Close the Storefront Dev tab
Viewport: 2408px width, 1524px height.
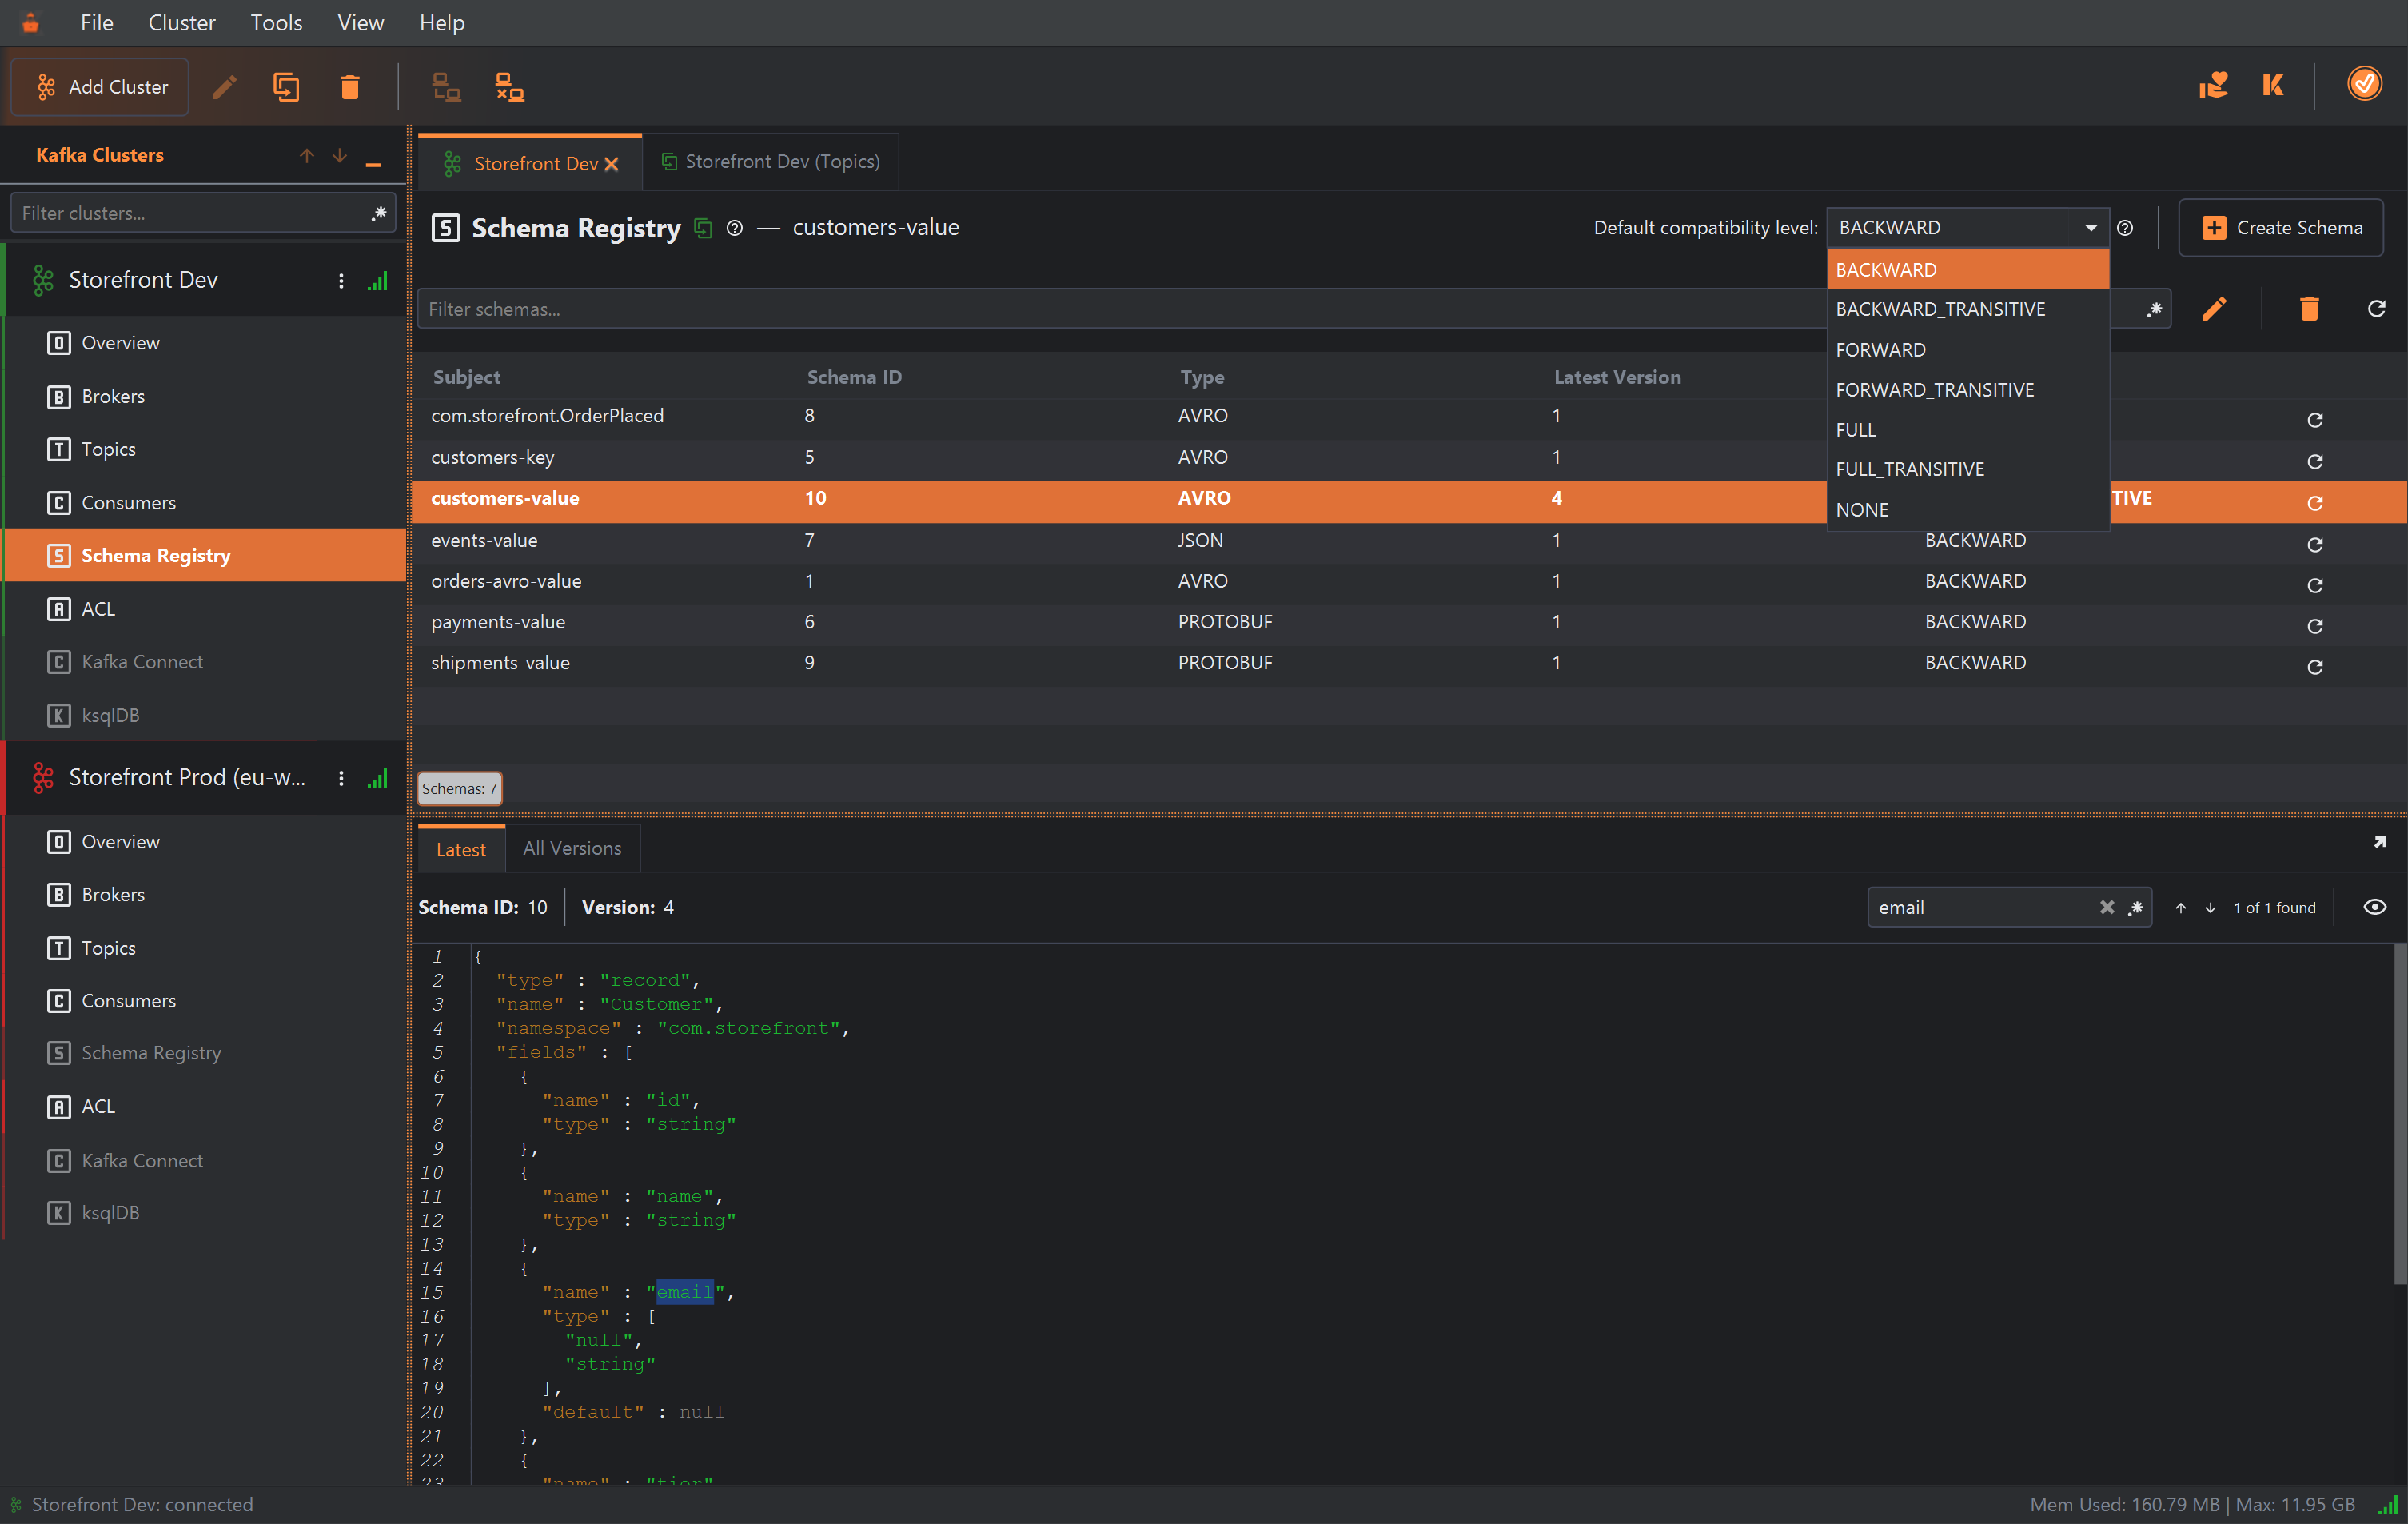pyautogui.click(x=611, y=164)
